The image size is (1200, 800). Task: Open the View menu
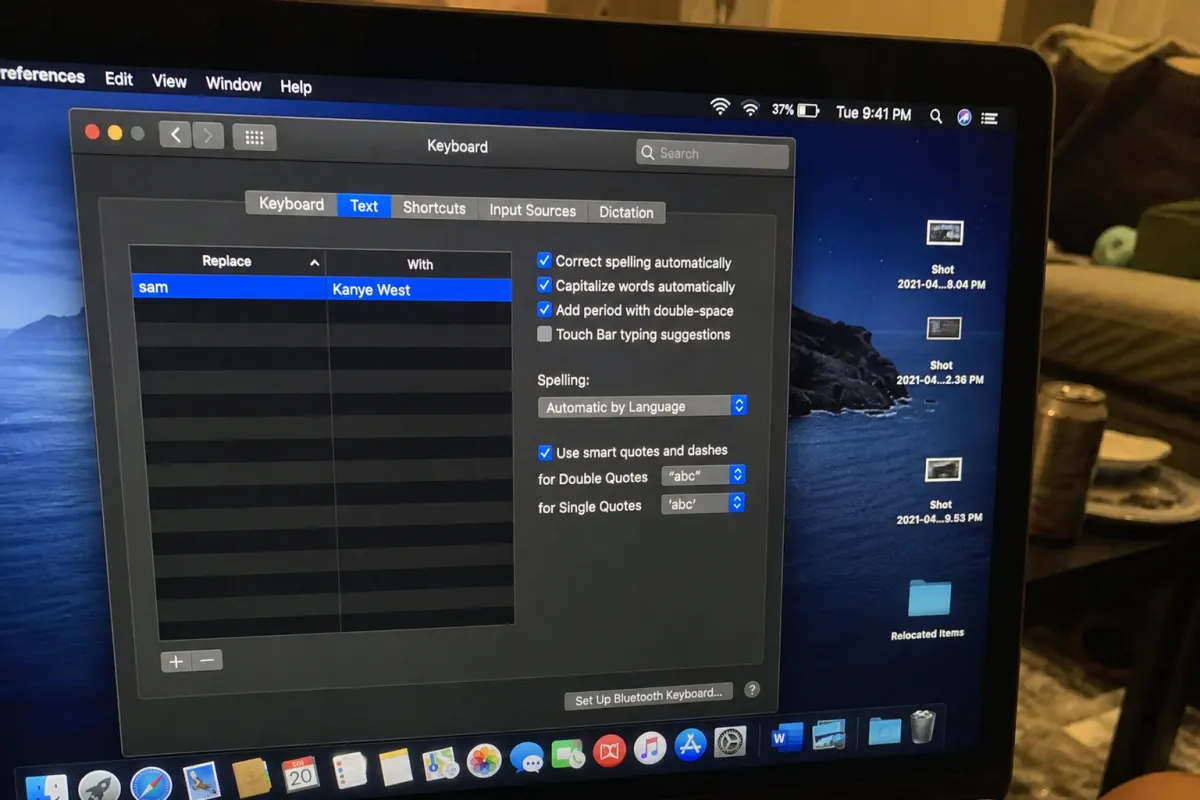[x=169, y=81]
